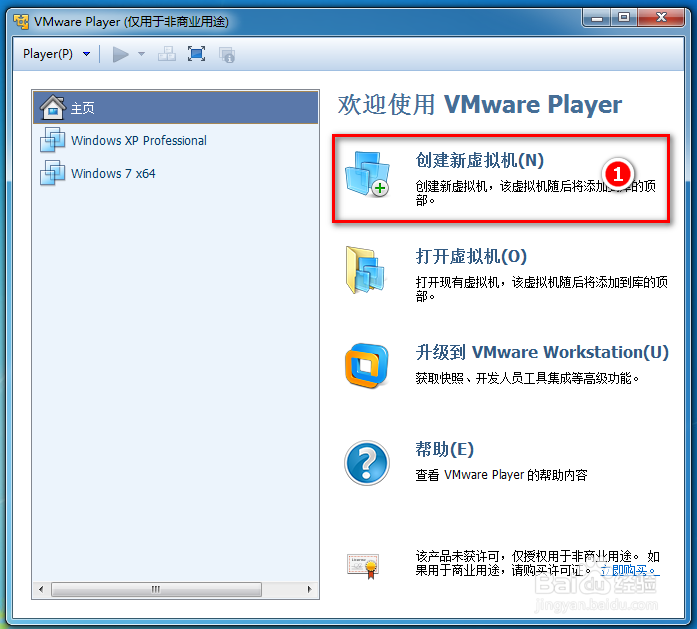
Task: Click the green play virtual machine button
Action: [x=120, y=55]
